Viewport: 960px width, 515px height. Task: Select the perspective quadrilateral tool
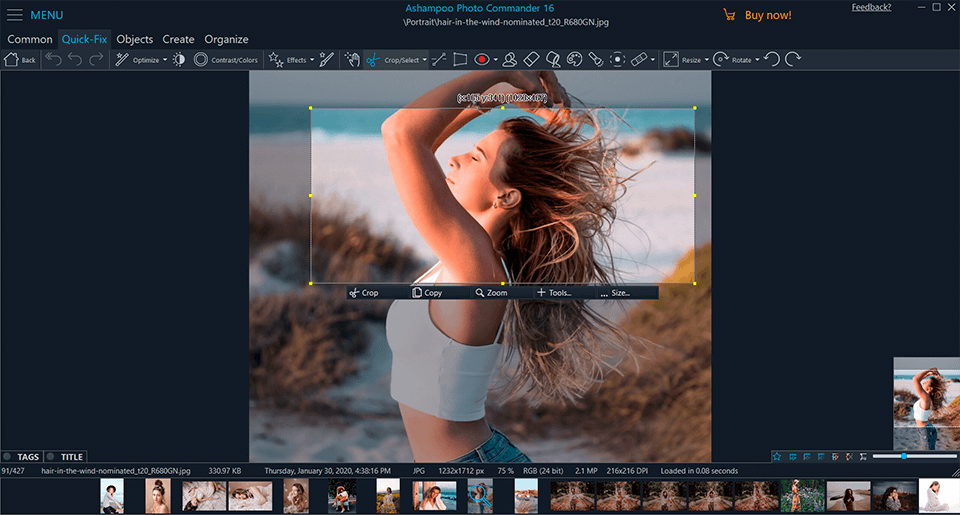coord(460,59)
